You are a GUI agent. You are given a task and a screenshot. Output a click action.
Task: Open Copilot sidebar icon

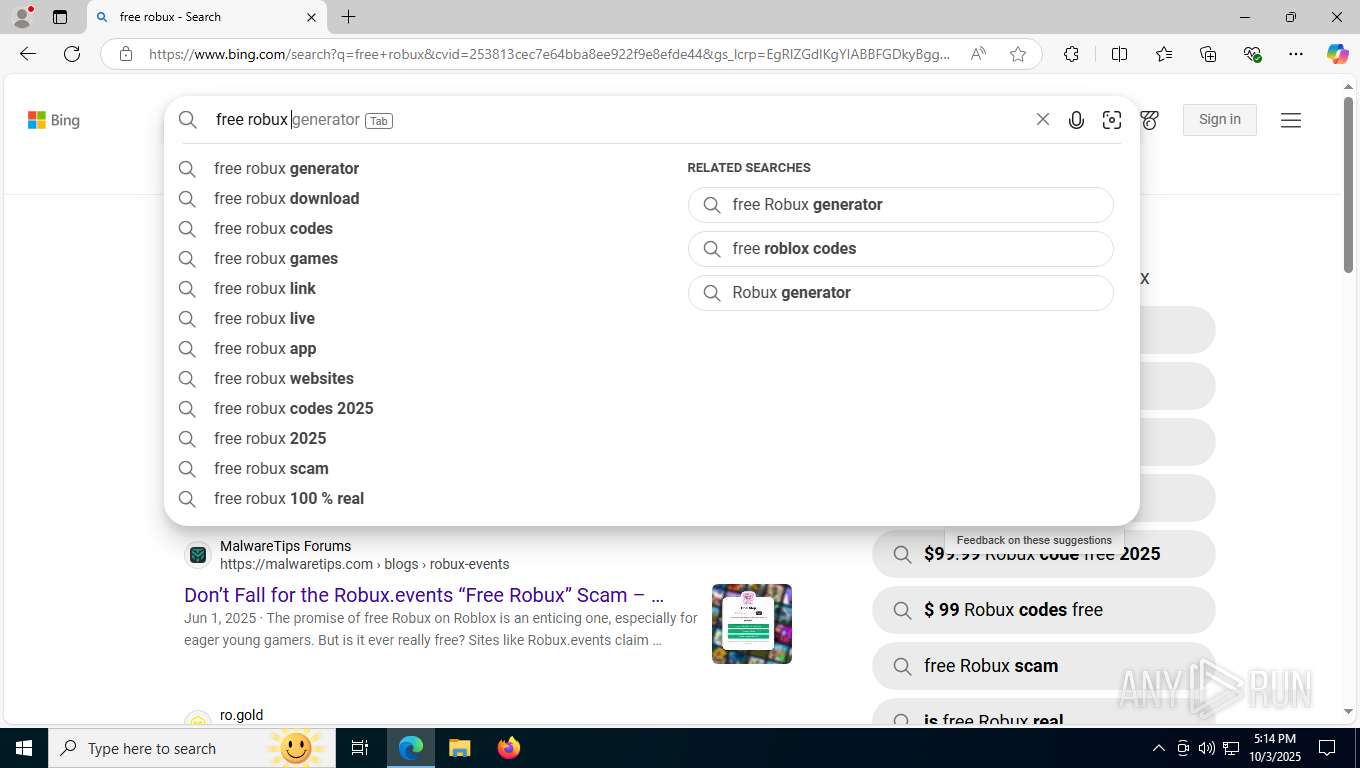coord(1337,54)
